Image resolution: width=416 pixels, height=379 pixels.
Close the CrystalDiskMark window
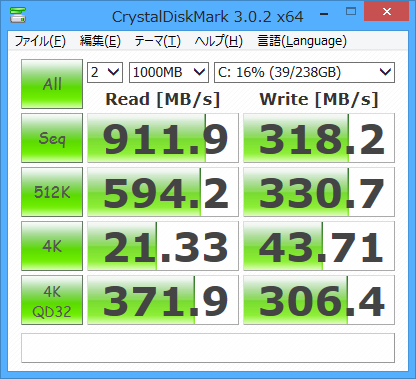click(x=387, y=11)
